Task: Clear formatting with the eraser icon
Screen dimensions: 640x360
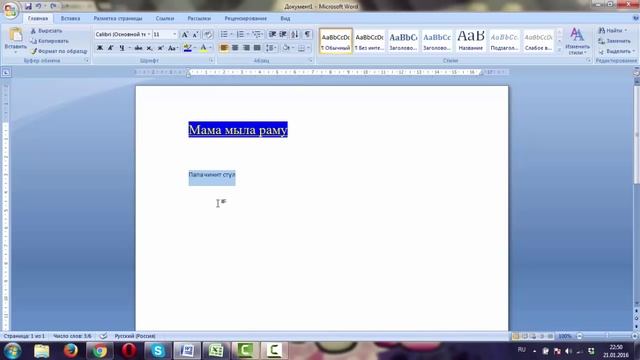Action: click(208, 35)
